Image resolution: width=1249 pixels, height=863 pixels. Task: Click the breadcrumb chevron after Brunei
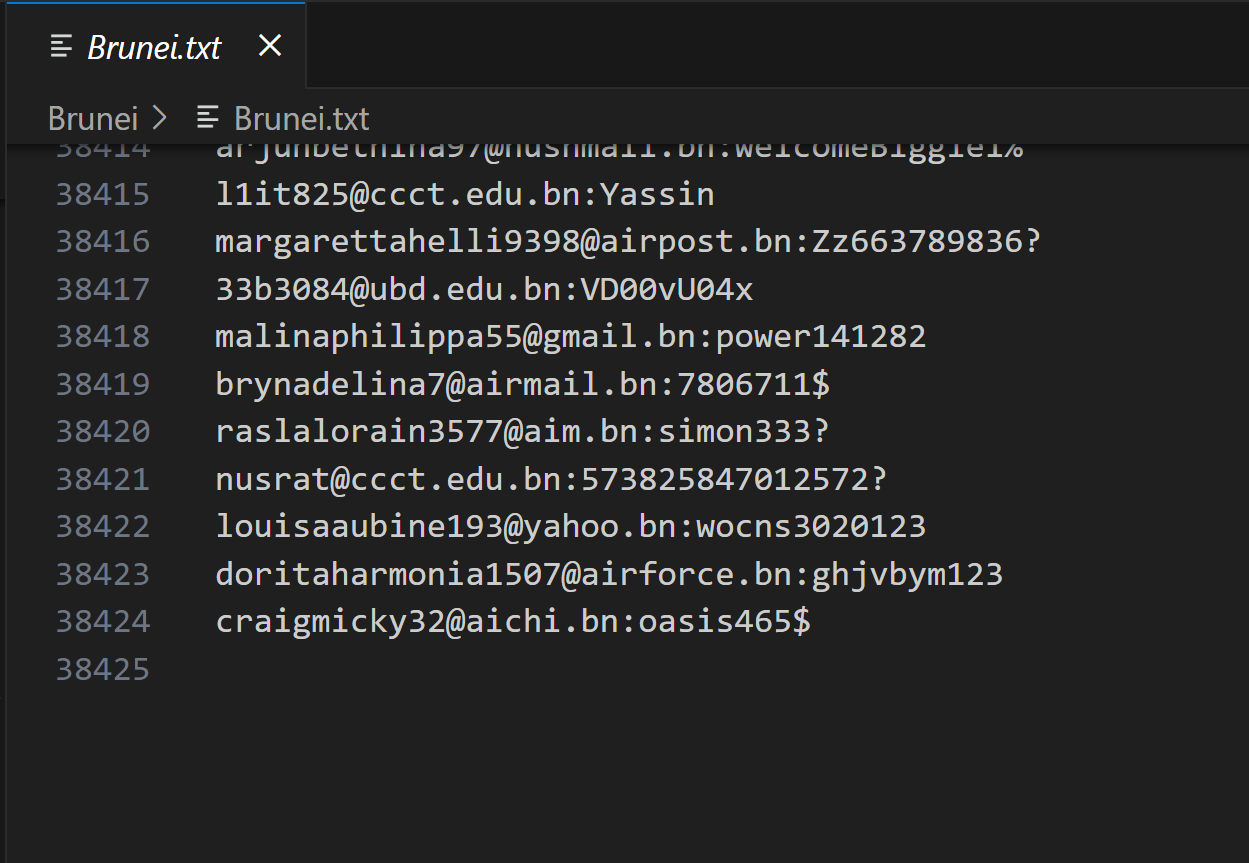(160, 118)
